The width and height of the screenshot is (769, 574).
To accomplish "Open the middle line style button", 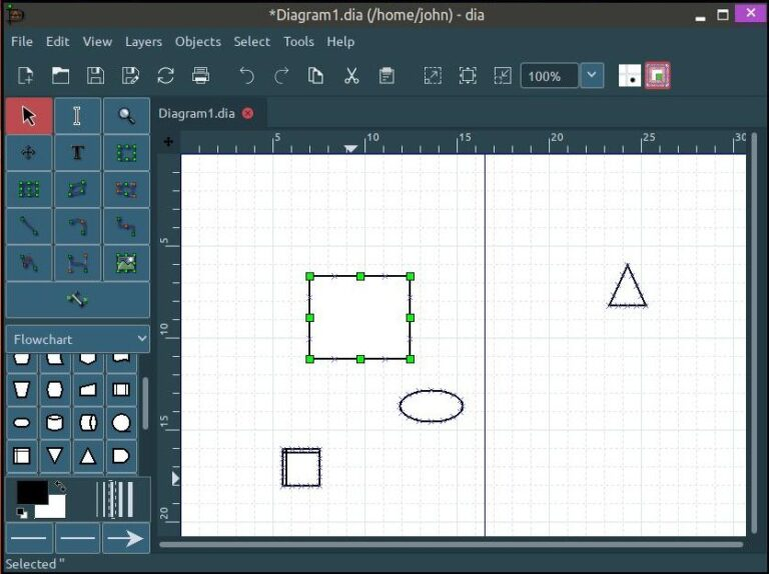I will 77,538.
